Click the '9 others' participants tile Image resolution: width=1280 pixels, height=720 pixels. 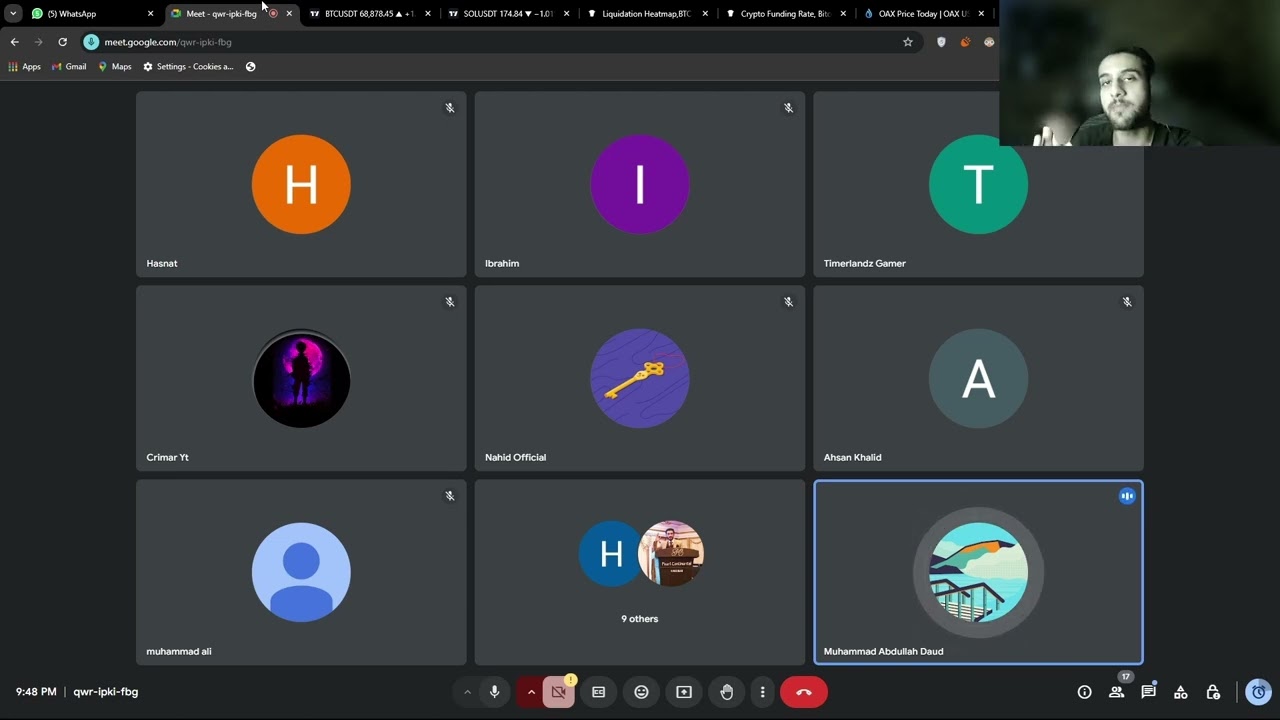(640, 572)
